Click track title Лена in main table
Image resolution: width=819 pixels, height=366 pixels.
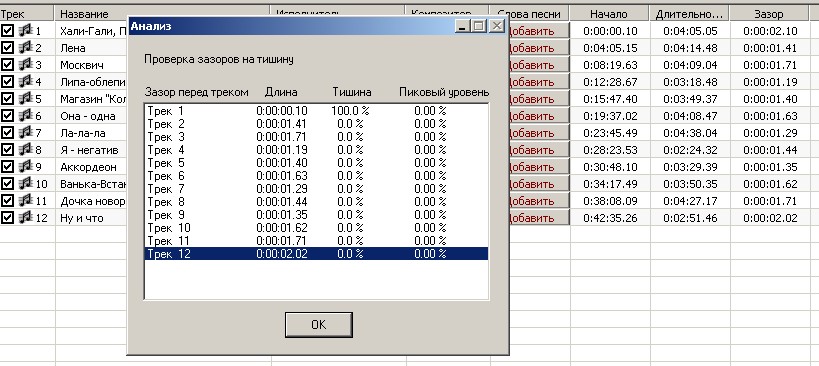[73, 48]
